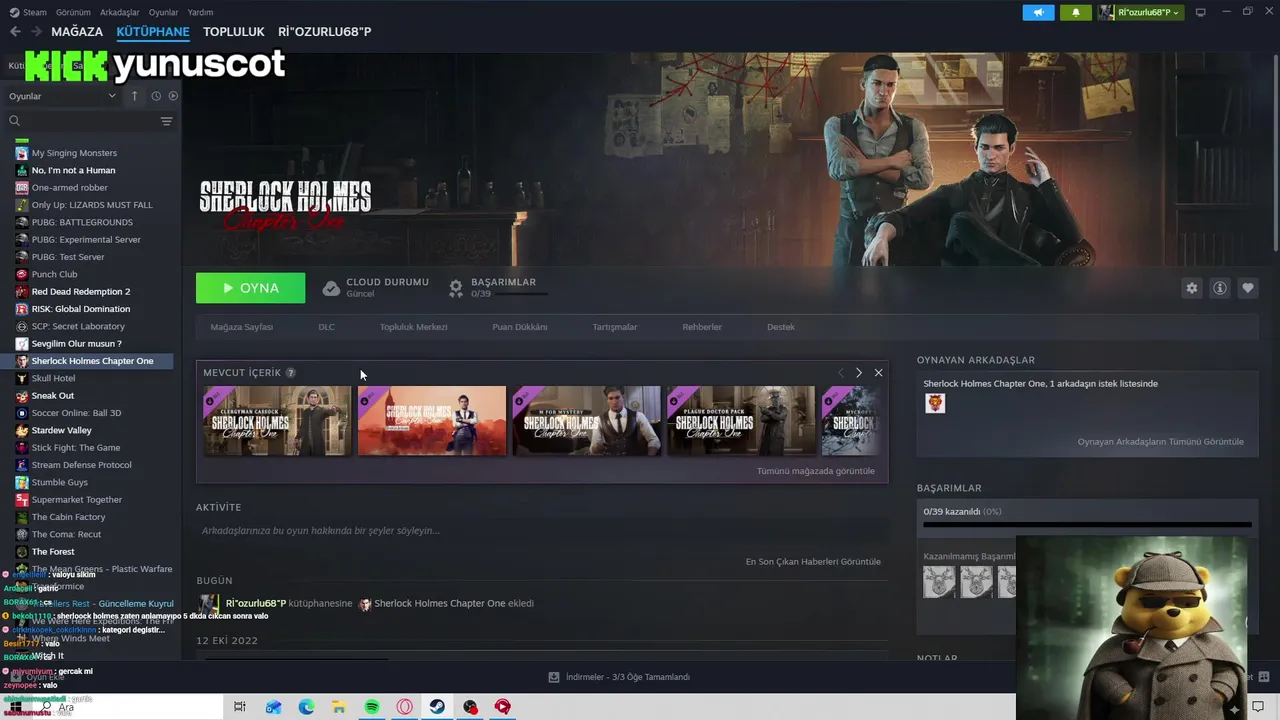Switch to Big Picture mode icon
The image size is (1280, 720).
1200,12
